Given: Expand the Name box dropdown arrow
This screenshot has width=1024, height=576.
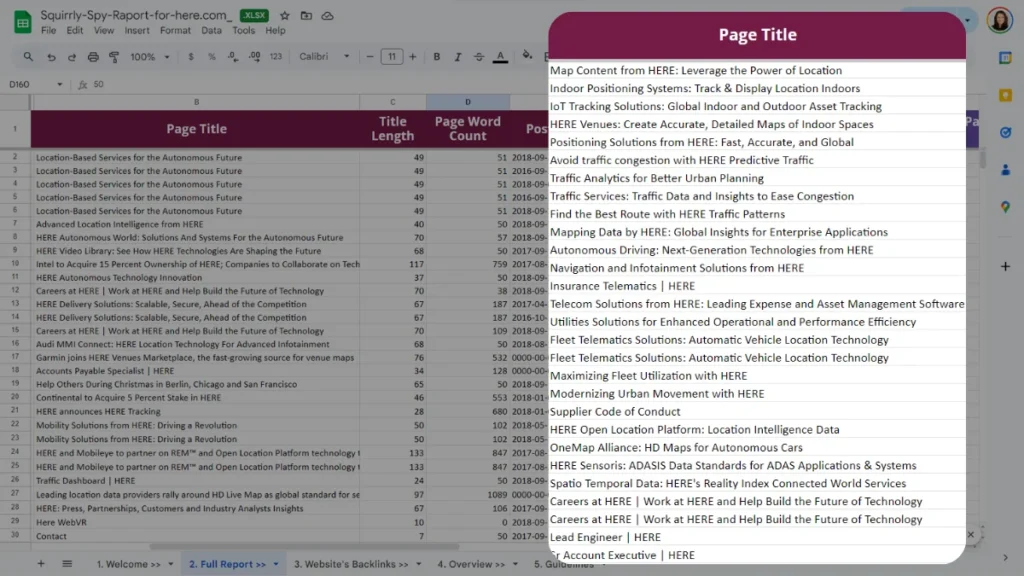Looking at the screenshot, I should tap(60, 85).
